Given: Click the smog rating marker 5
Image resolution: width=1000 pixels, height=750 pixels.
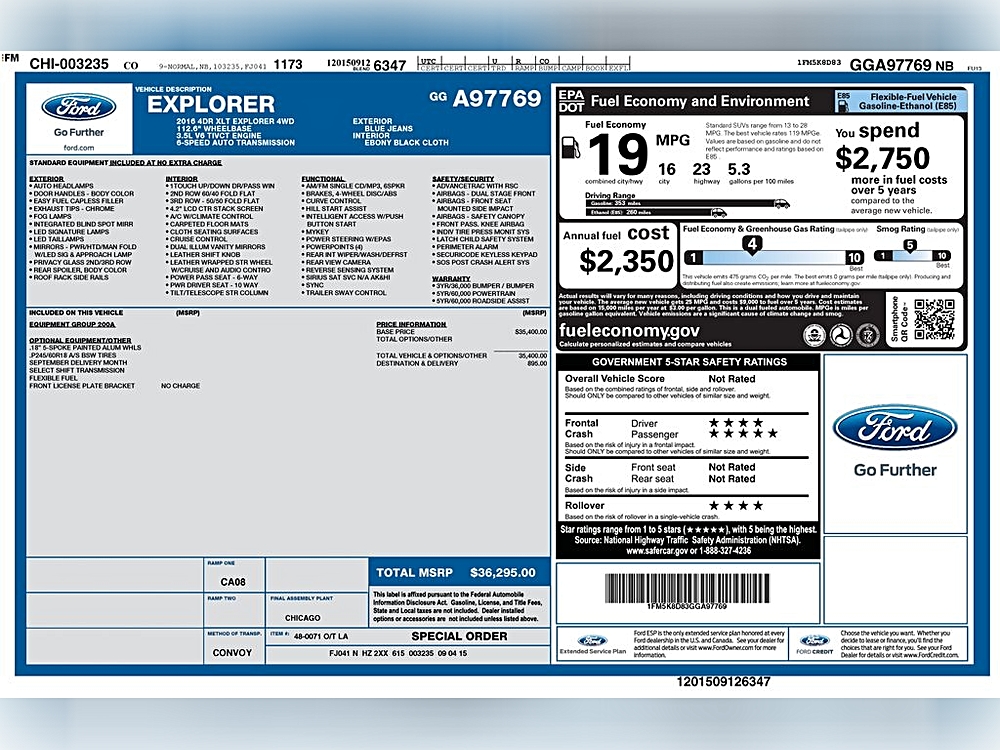Looking at the screenshot, I should pyautogui.click(x=910, y=246).
